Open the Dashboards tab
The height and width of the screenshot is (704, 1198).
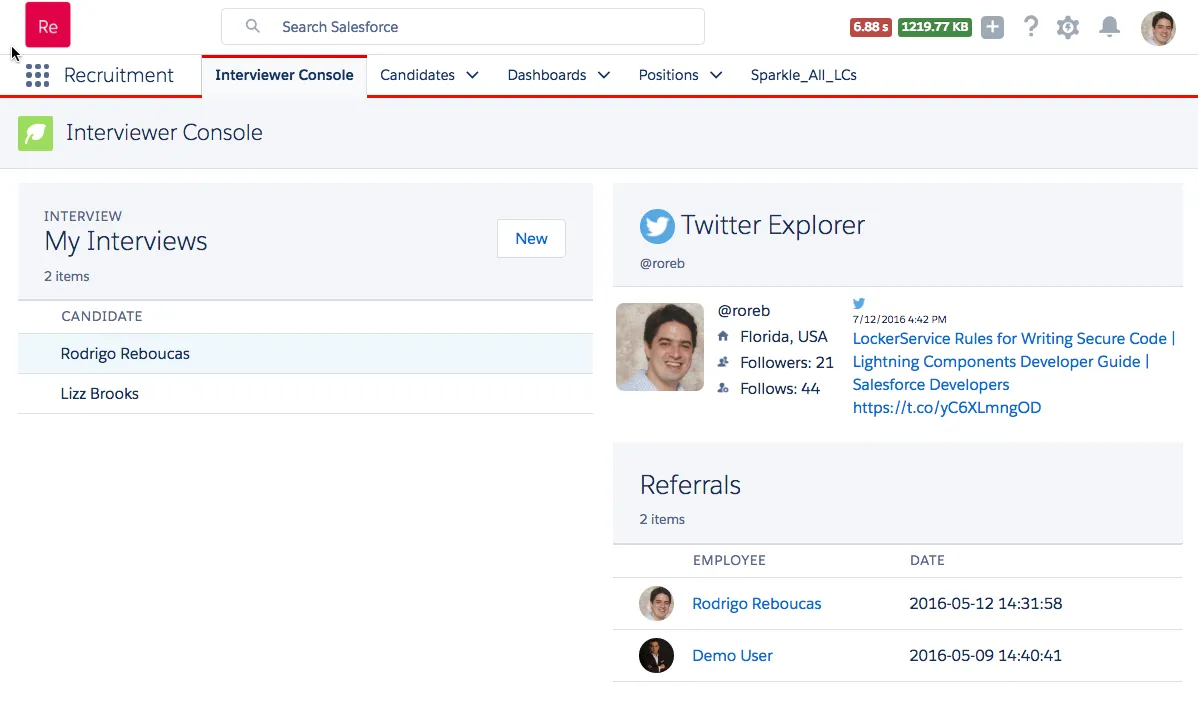[547, 75]
